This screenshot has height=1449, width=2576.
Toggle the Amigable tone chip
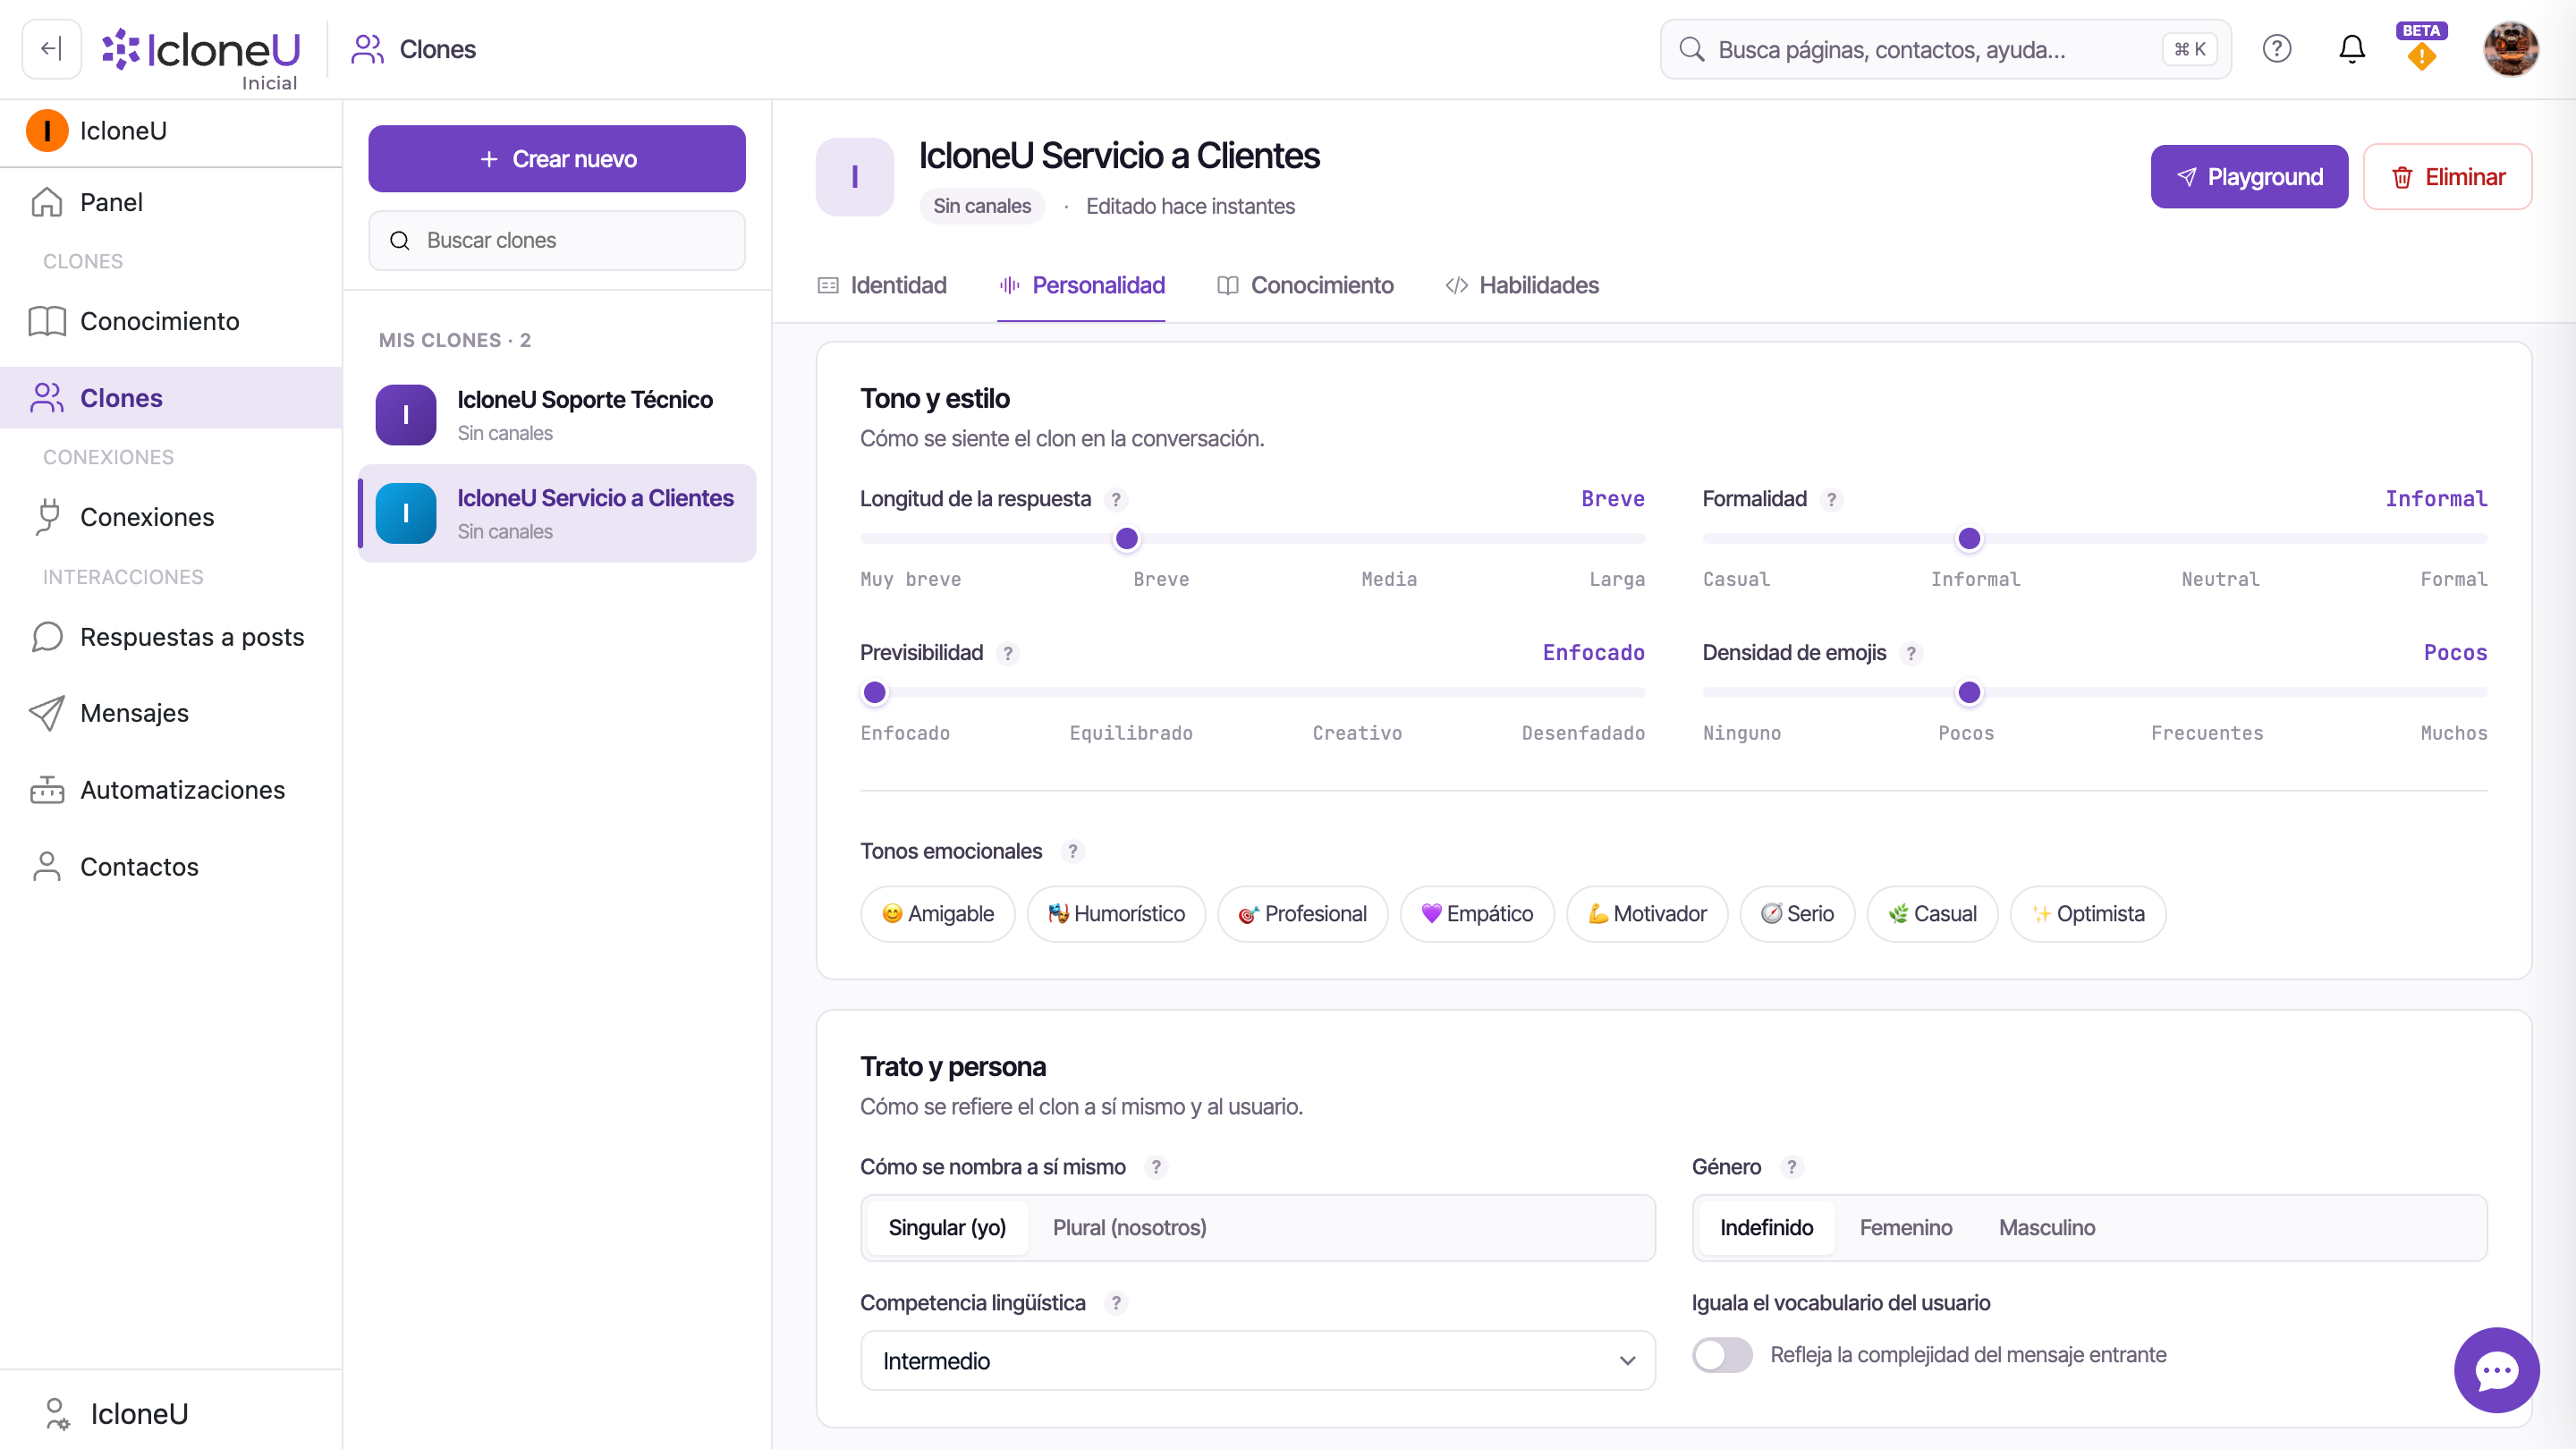(937, 914)
